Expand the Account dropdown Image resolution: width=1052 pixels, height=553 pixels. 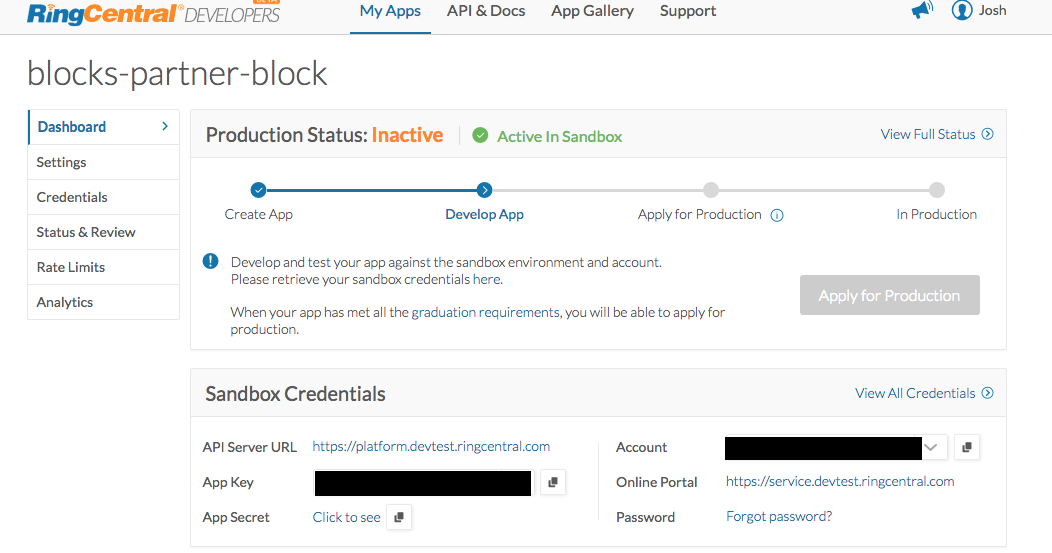coord(932,447)
